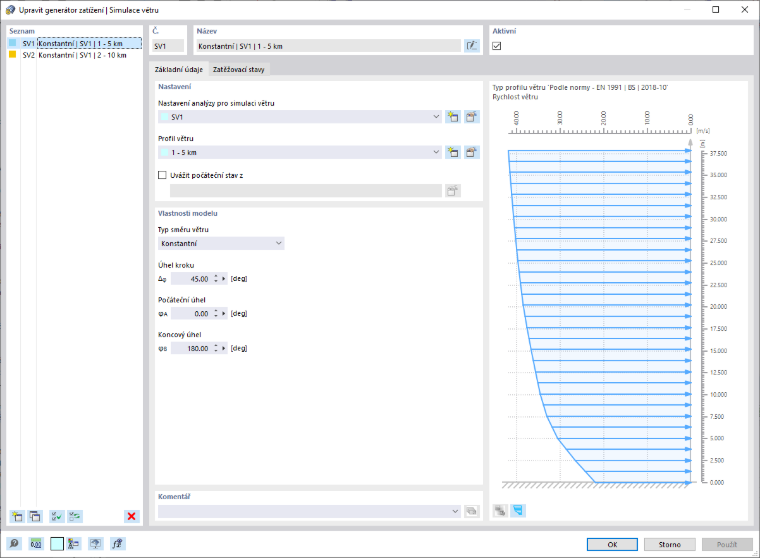Cancel with the Storno button
The width and height of the screenshot is (760, 558).
tap(669, 544)
